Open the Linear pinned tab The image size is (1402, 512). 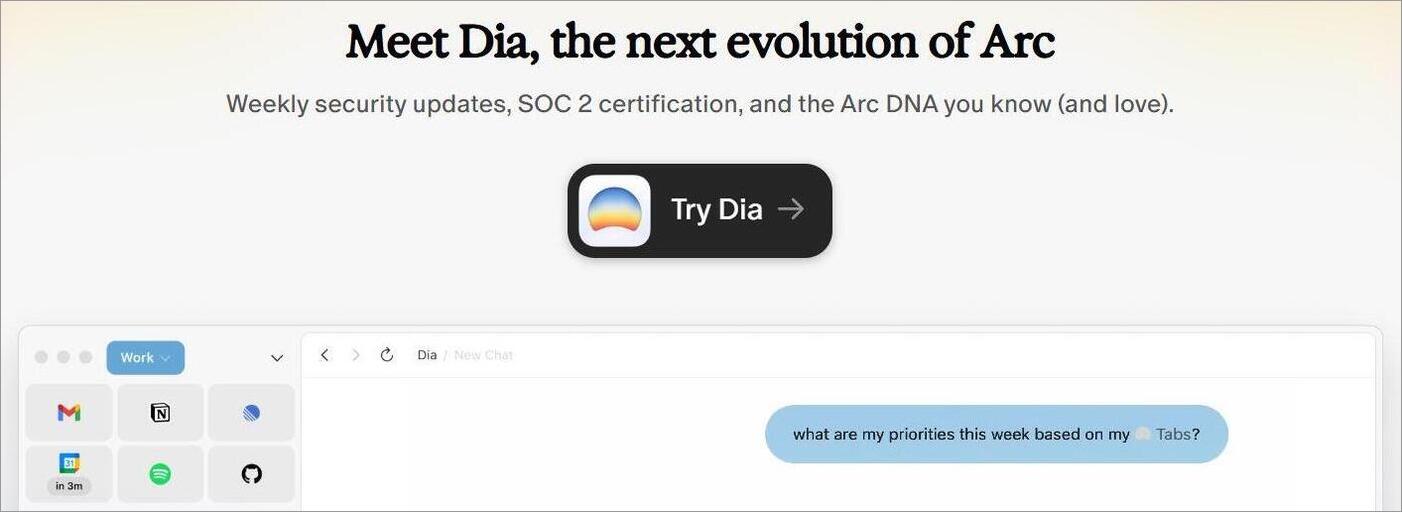coord(251,412)
